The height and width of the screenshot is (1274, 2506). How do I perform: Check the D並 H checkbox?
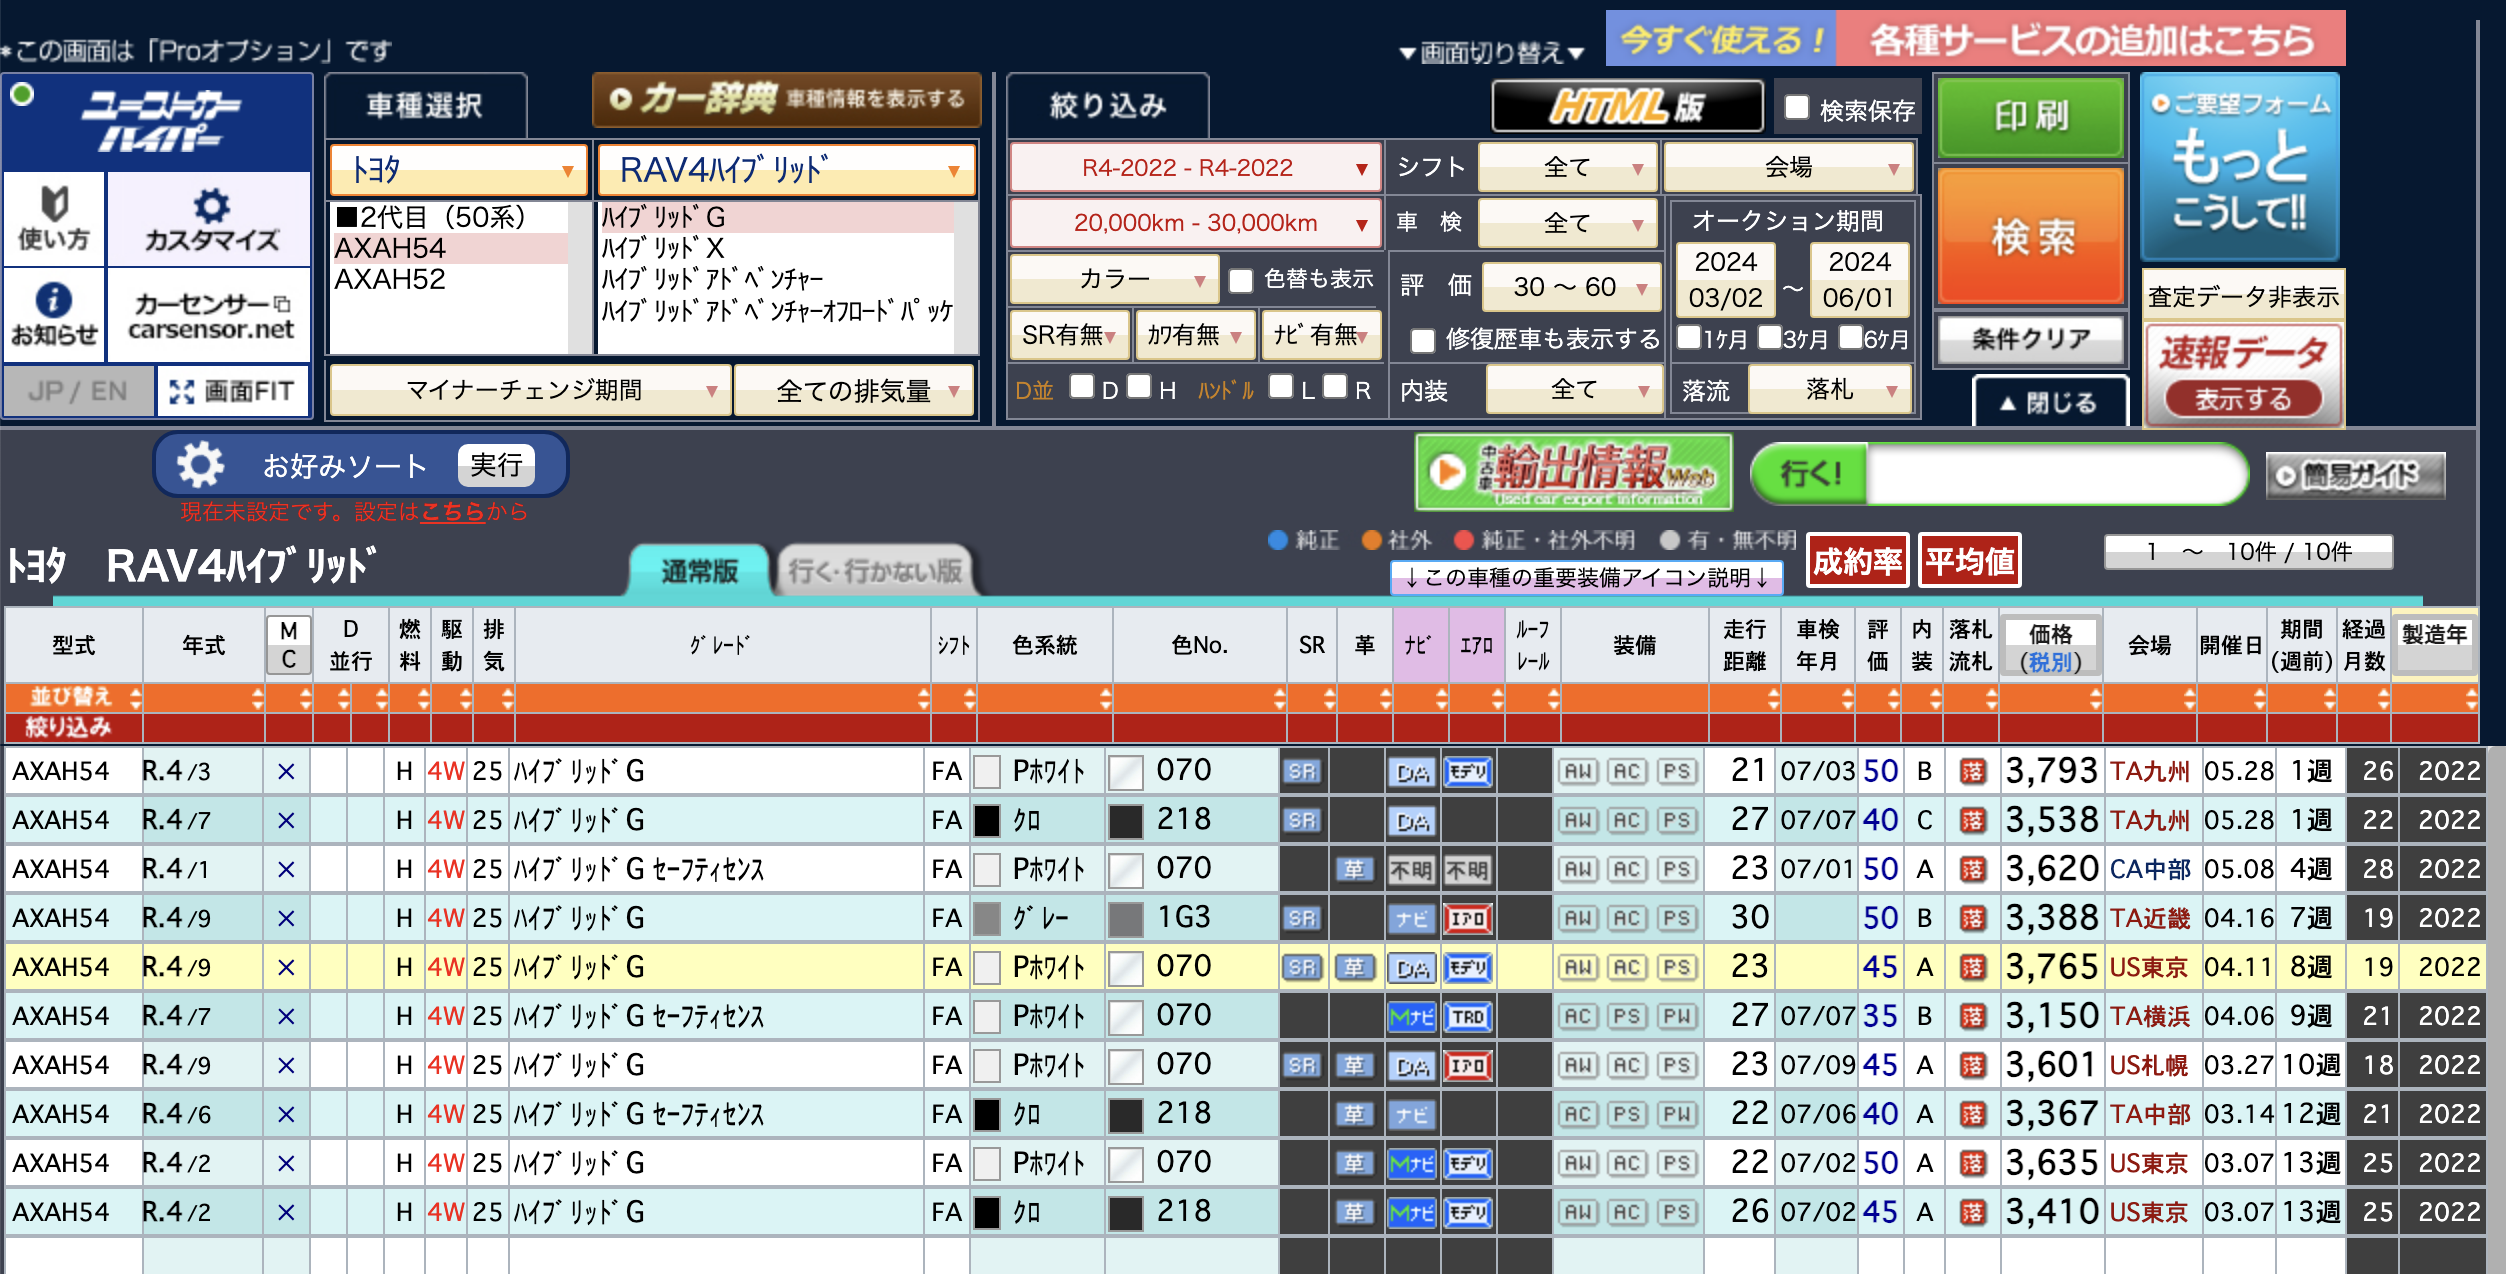[1138, 387]
